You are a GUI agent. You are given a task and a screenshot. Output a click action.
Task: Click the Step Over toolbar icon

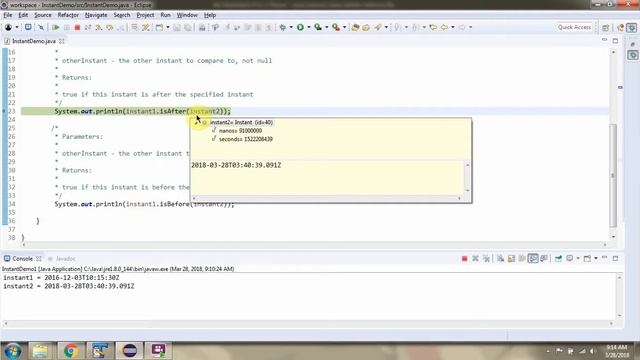click(109, 27)
